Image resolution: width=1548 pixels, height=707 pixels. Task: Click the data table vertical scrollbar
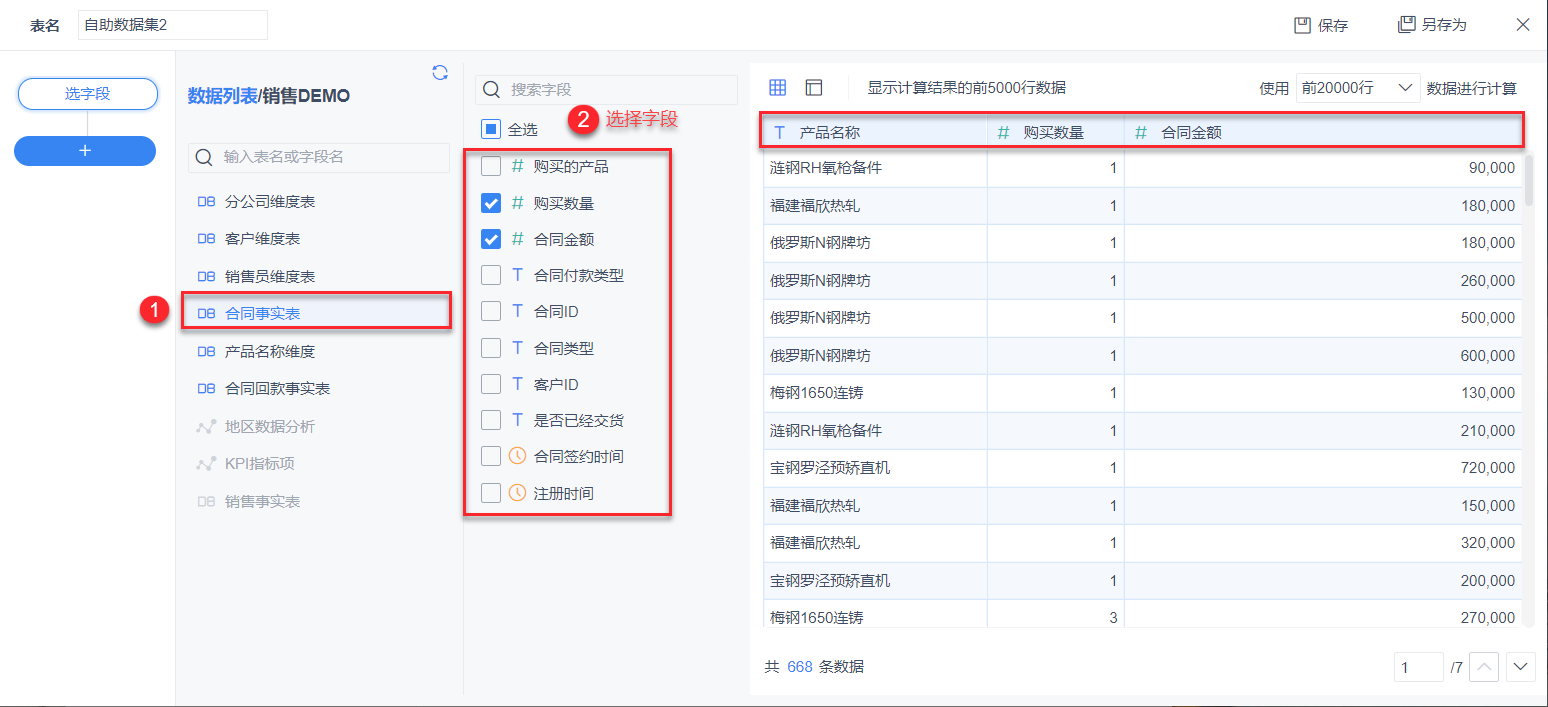[1529, 180]
